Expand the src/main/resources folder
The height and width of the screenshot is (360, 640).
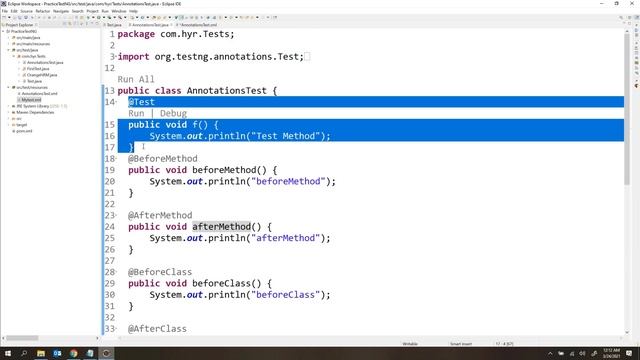pyautogui.click(x=9, y=44)
